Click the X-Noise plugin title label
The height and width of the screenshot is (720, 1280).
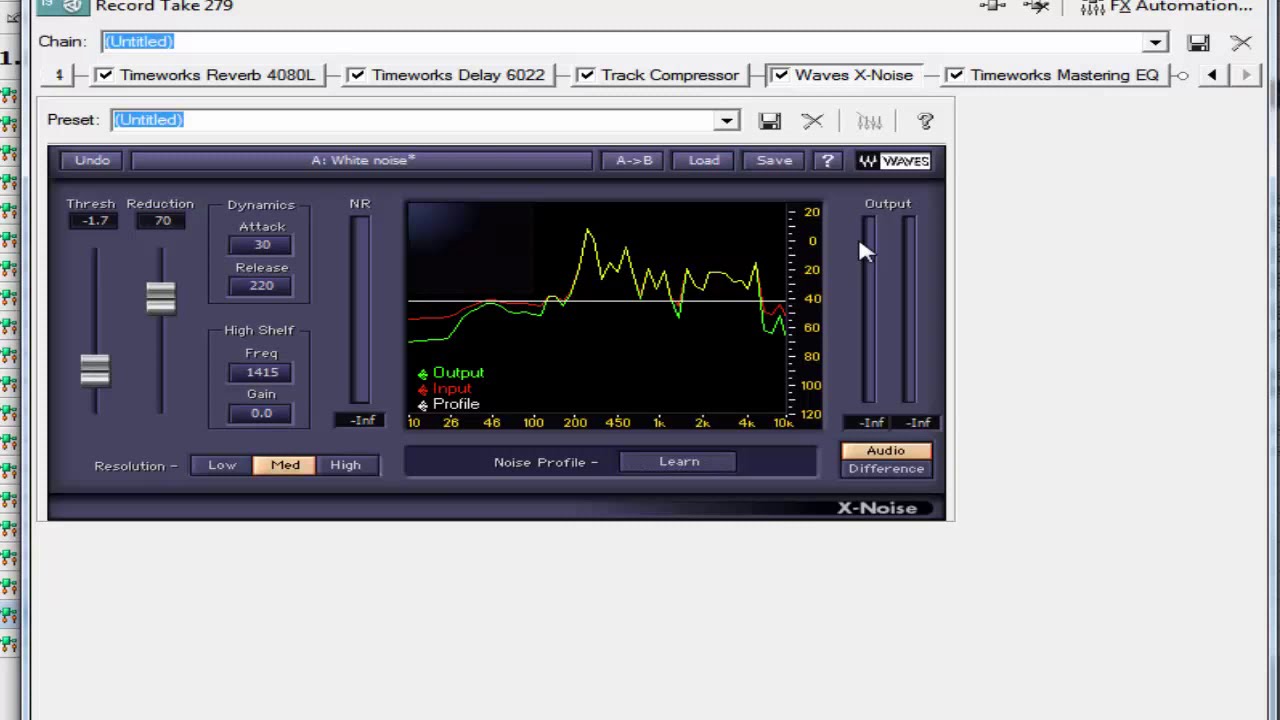877,508
